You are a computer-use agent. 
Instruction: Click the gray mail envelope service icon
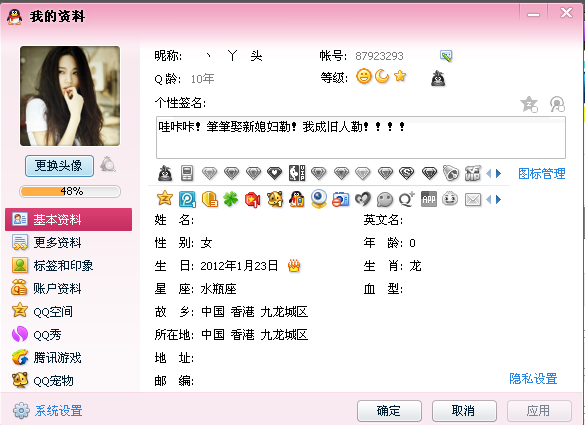click(473, 200)
